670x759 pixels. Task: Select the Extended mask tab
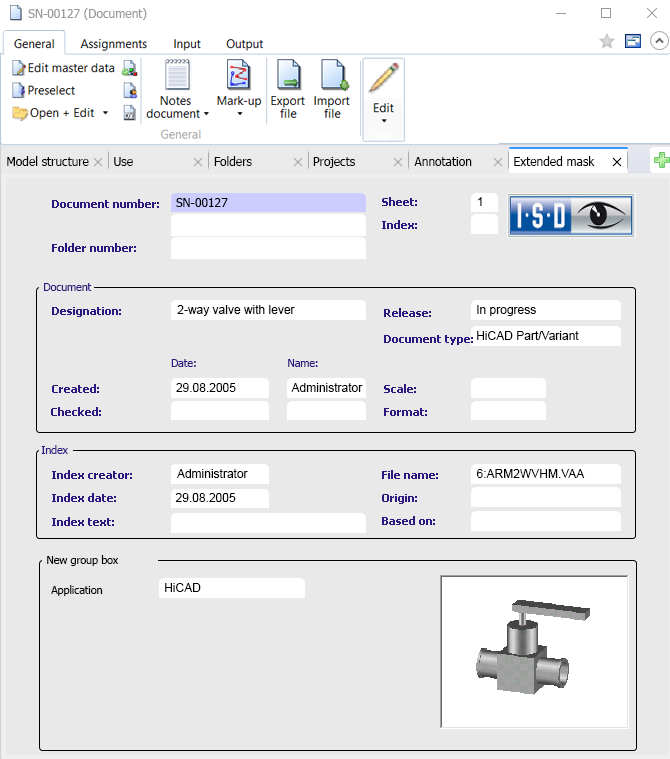click(553, 162)
